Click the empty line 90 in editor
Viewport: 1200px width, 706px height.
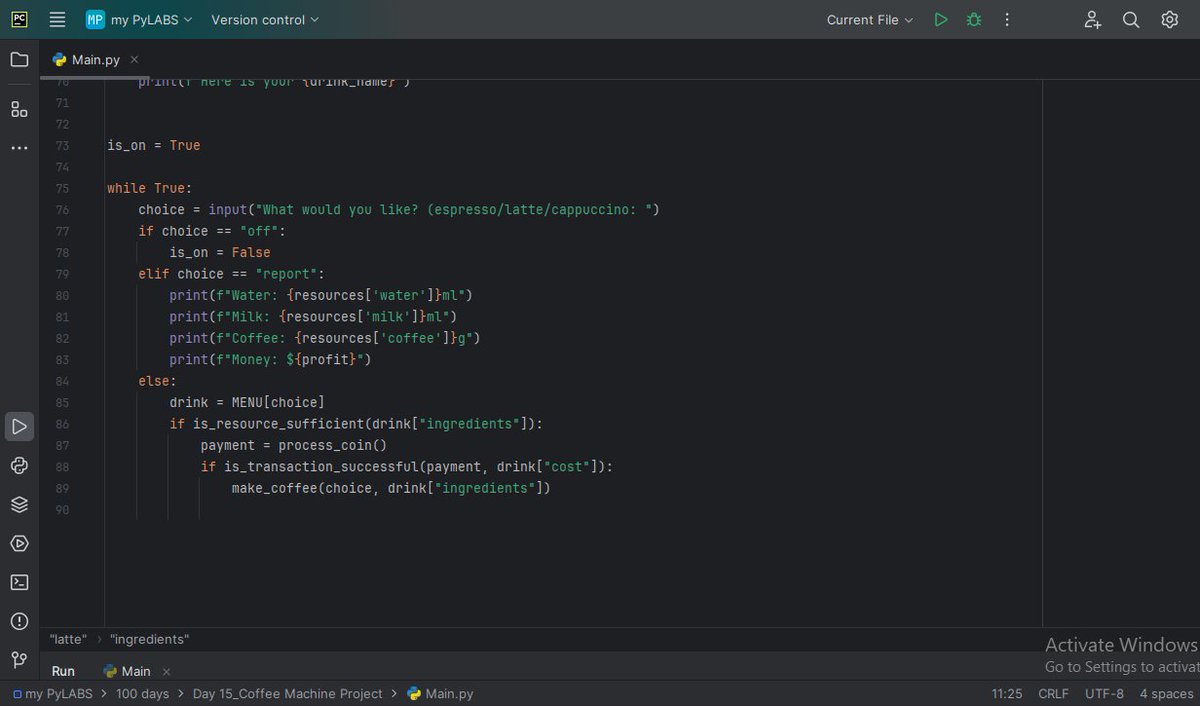[575, 510]
